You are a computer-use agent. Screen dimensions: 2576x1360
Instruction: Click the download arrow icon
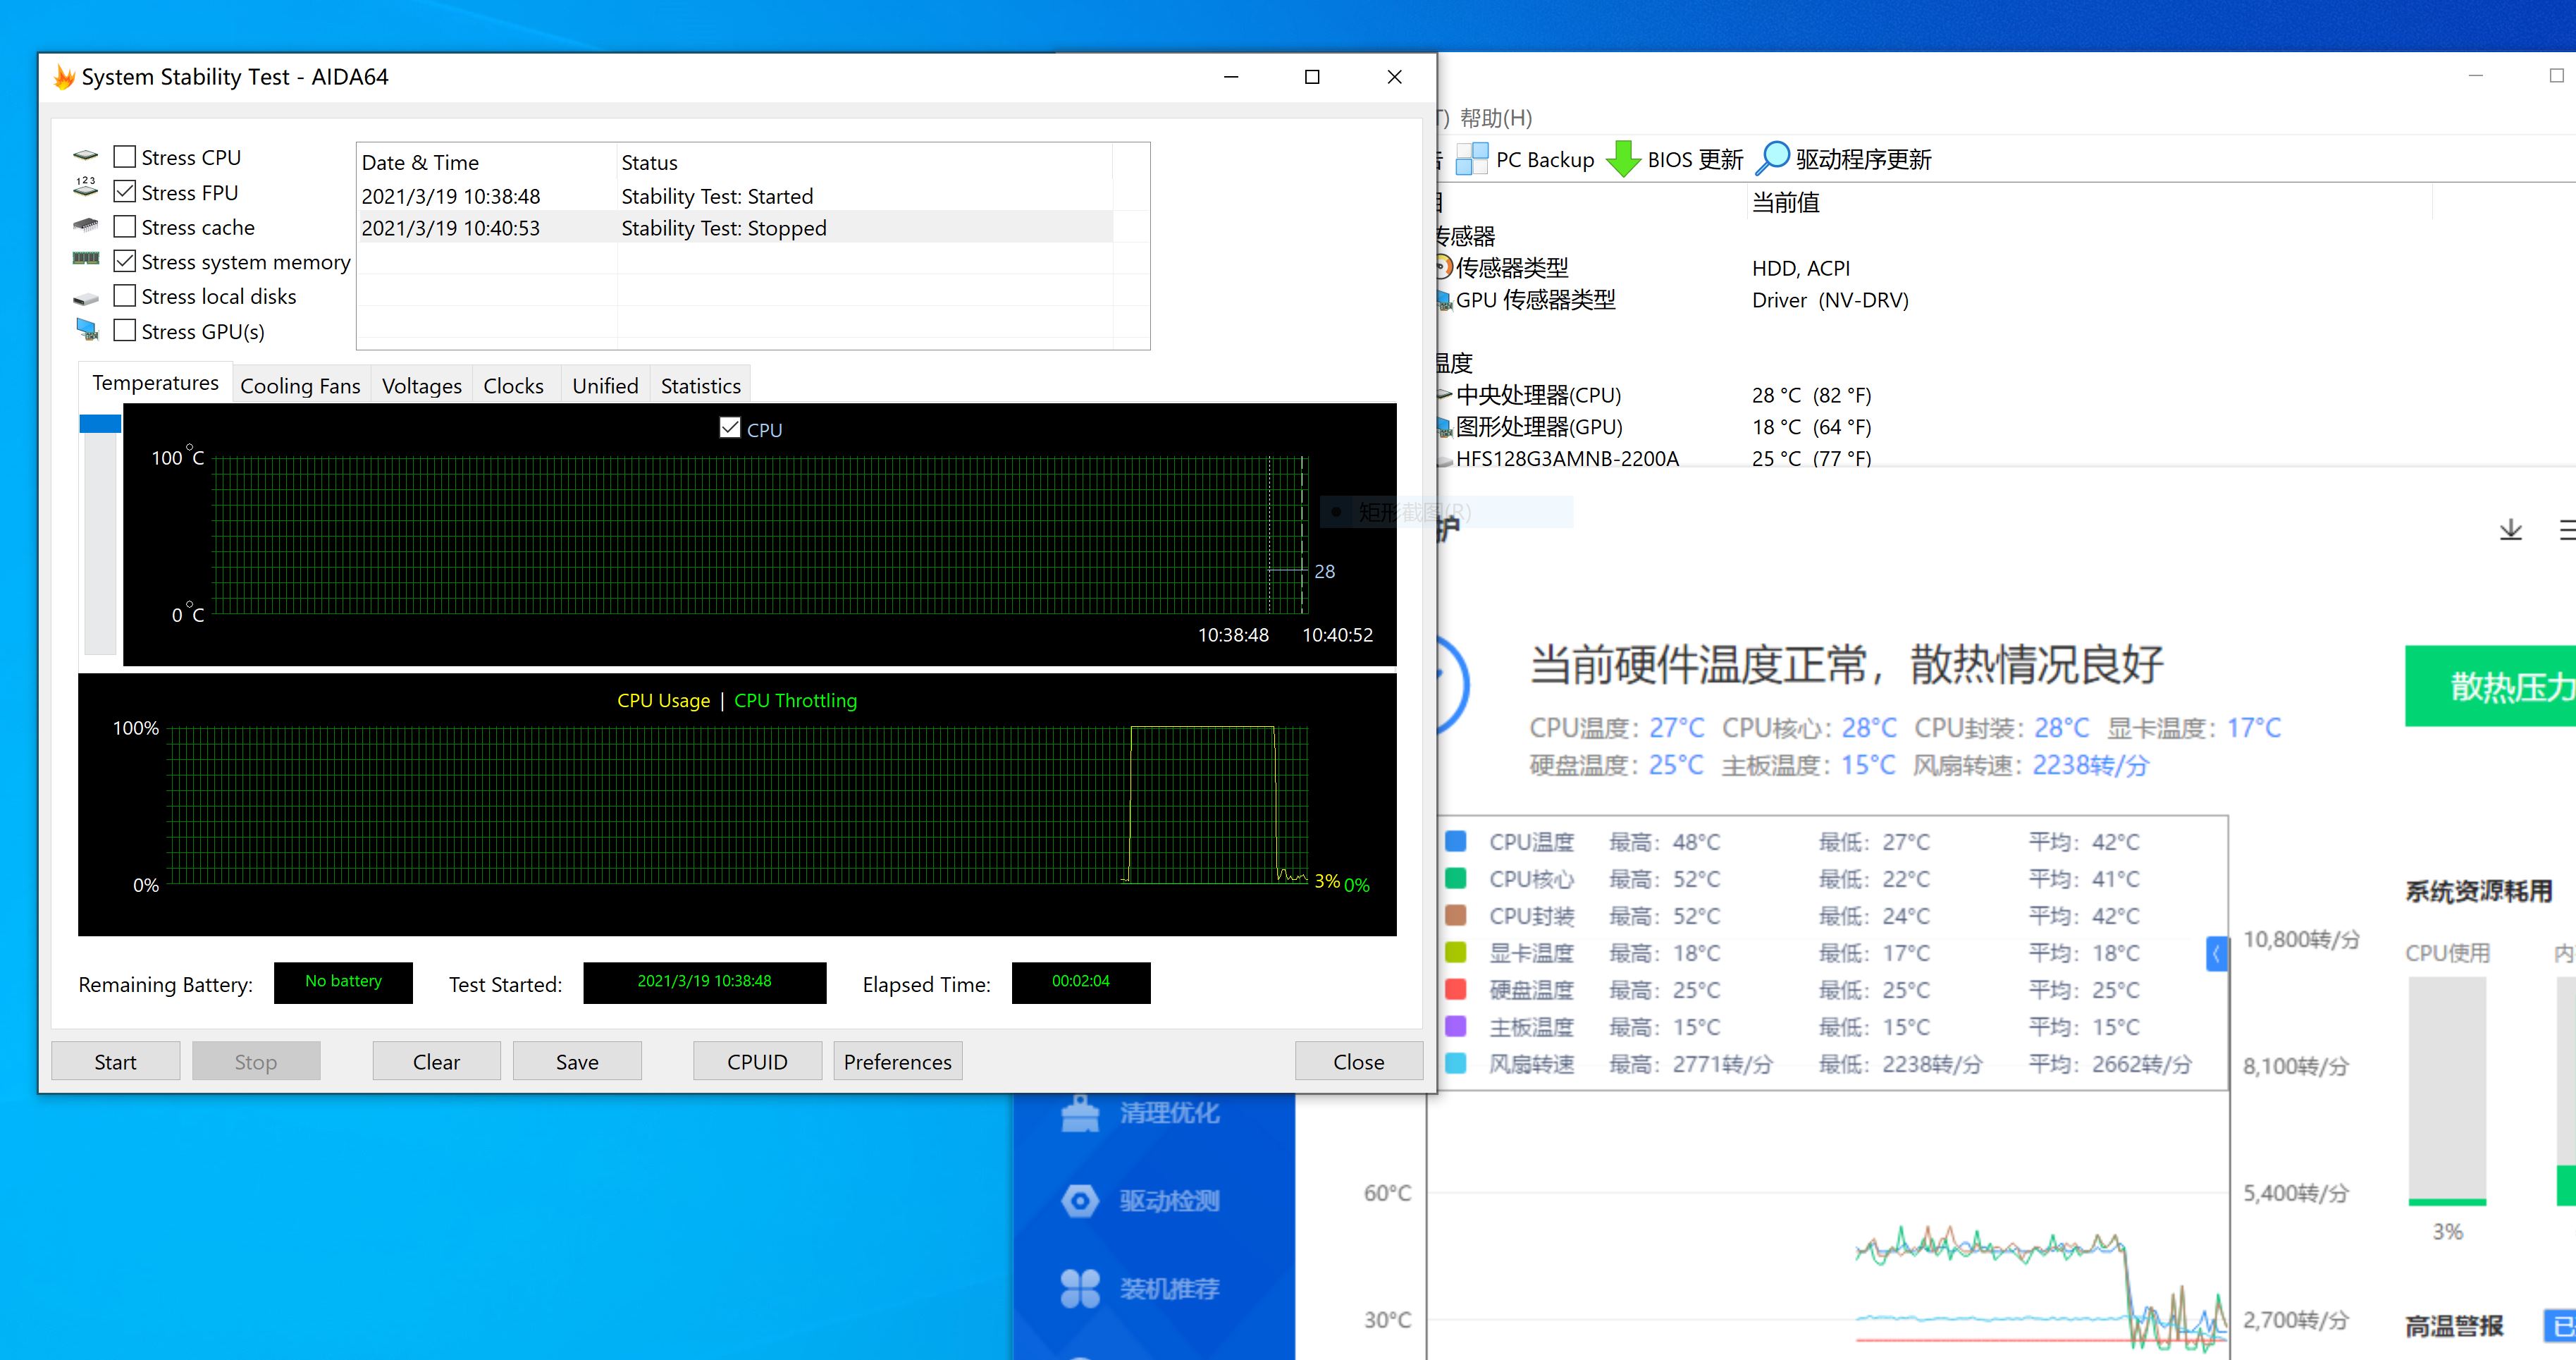tap(2510, 530)
